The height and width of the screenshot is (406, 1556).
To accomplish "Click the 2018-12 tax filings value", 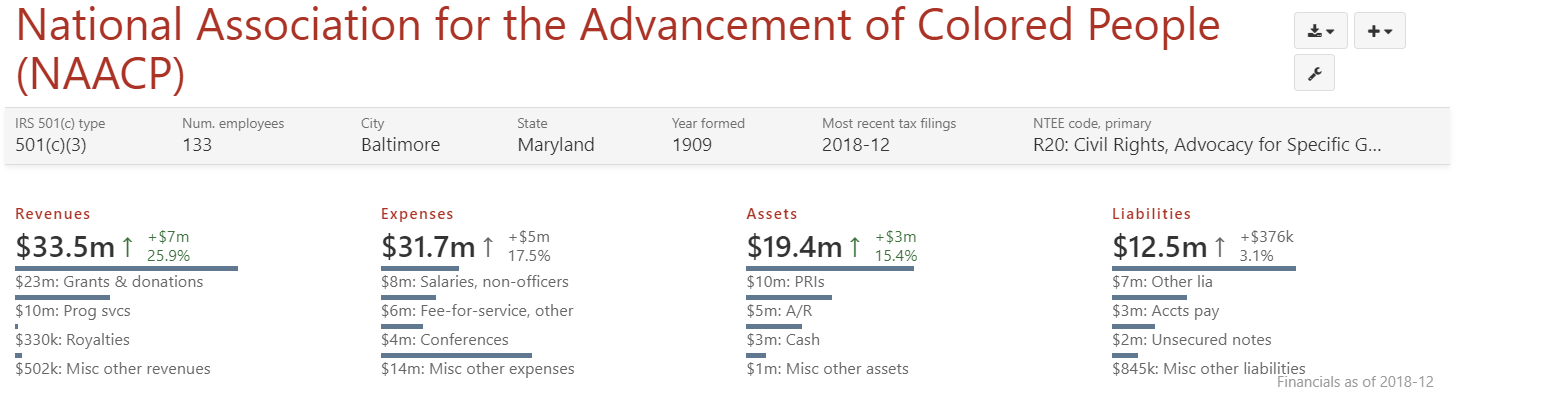I will pos(856,145).
